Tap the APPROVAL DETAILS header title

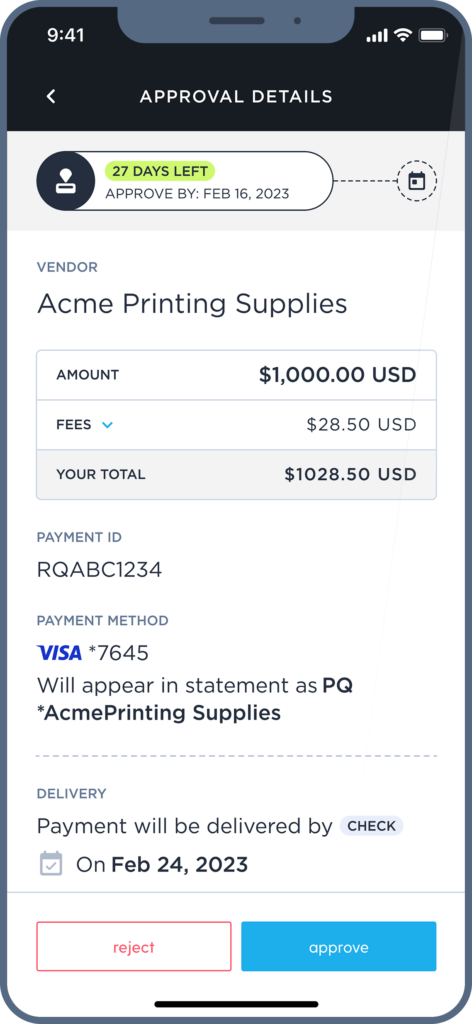click(236, 97)
